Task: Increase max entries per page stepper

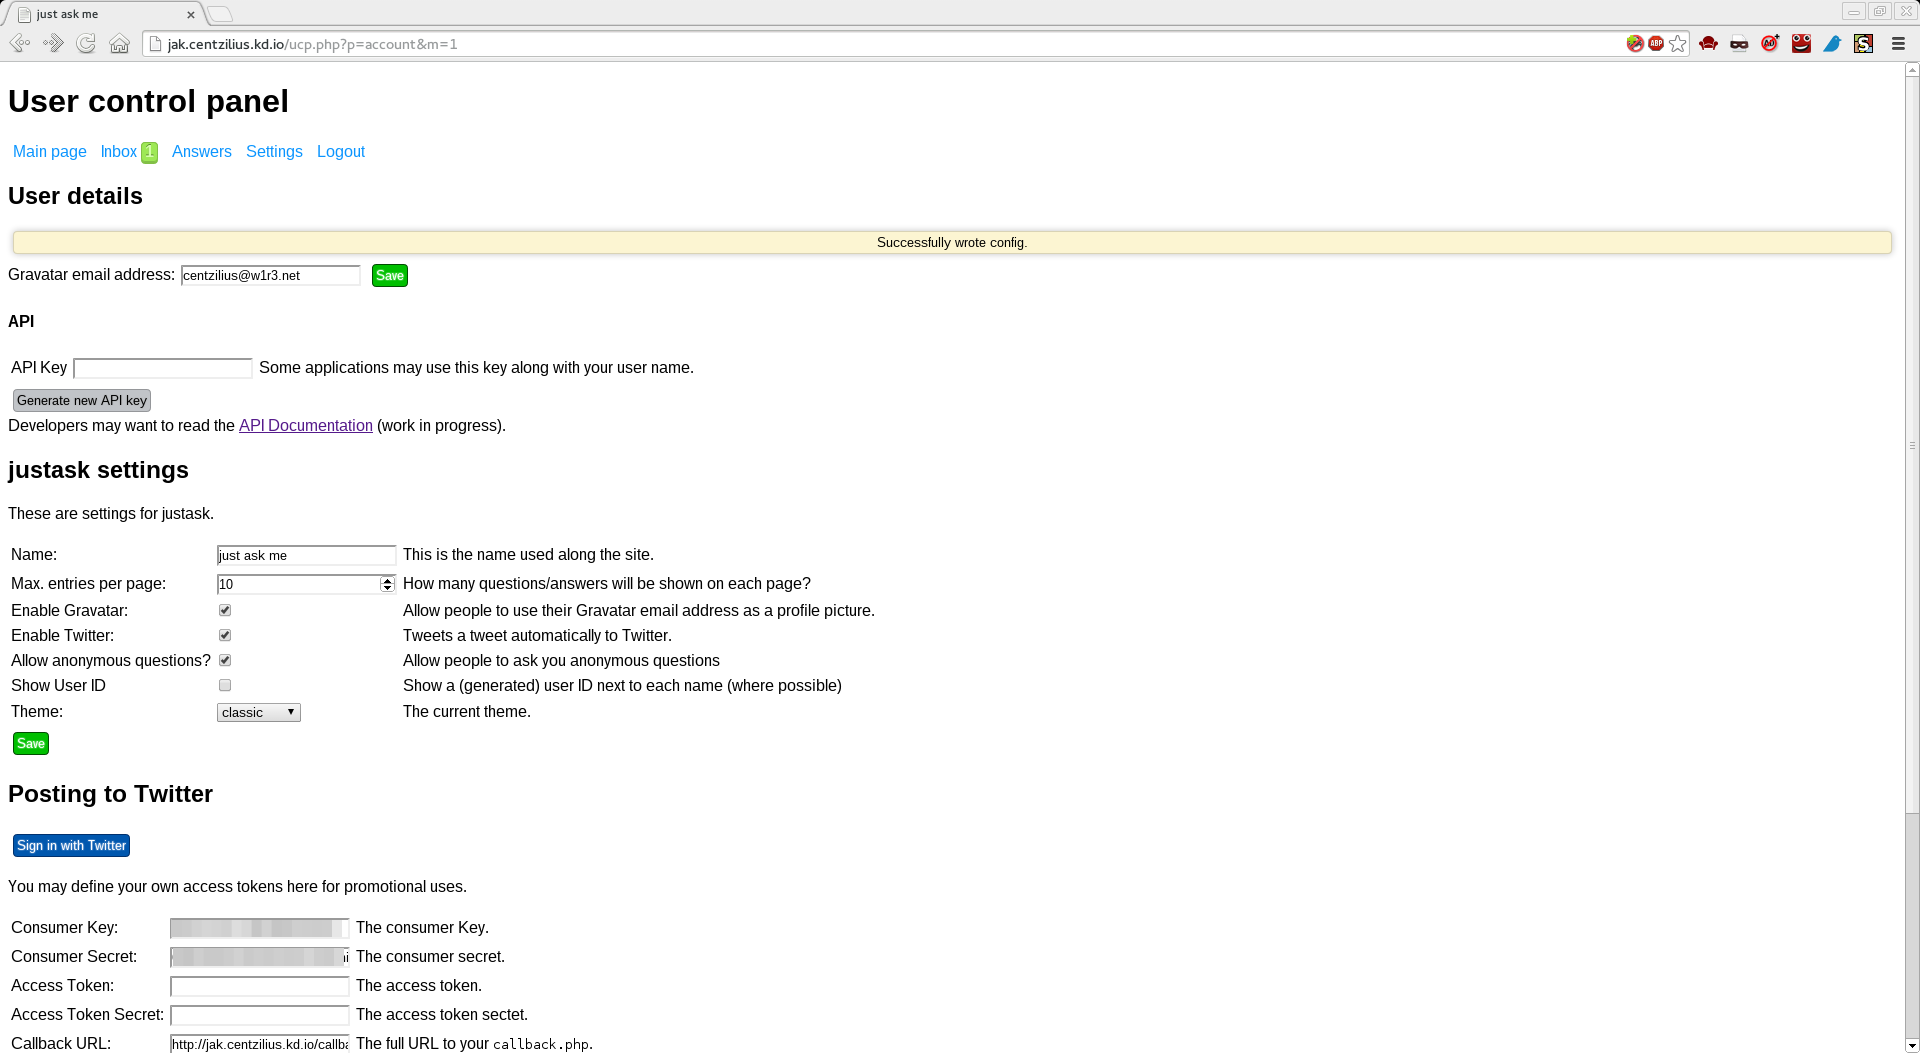Action: (387, 580)
